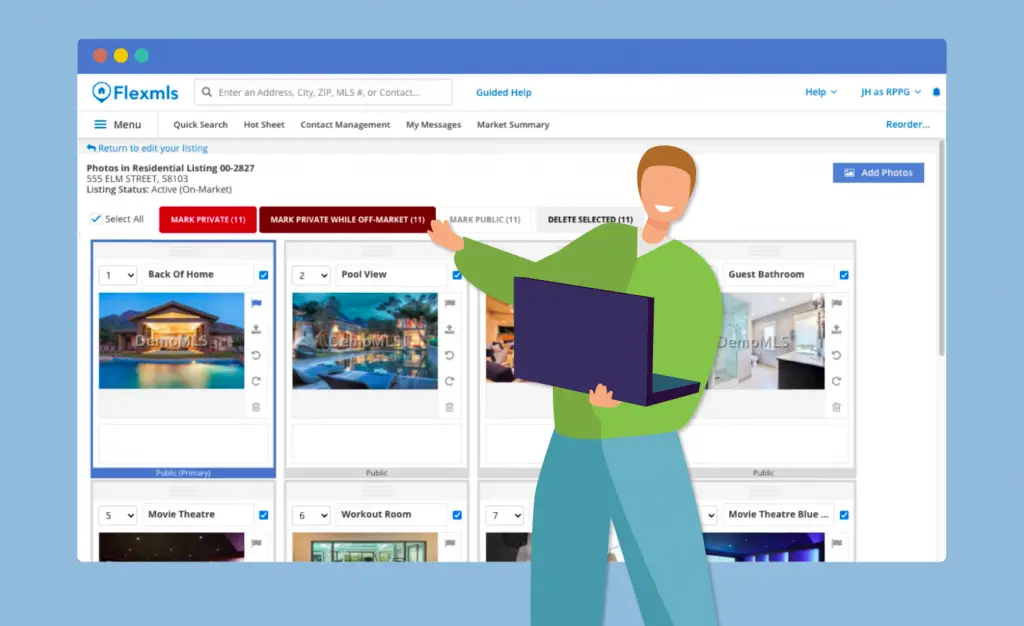This screenshot has width=1024, height=626.
Task: Open notifications with the bell icon
Action: click(936, 92)
